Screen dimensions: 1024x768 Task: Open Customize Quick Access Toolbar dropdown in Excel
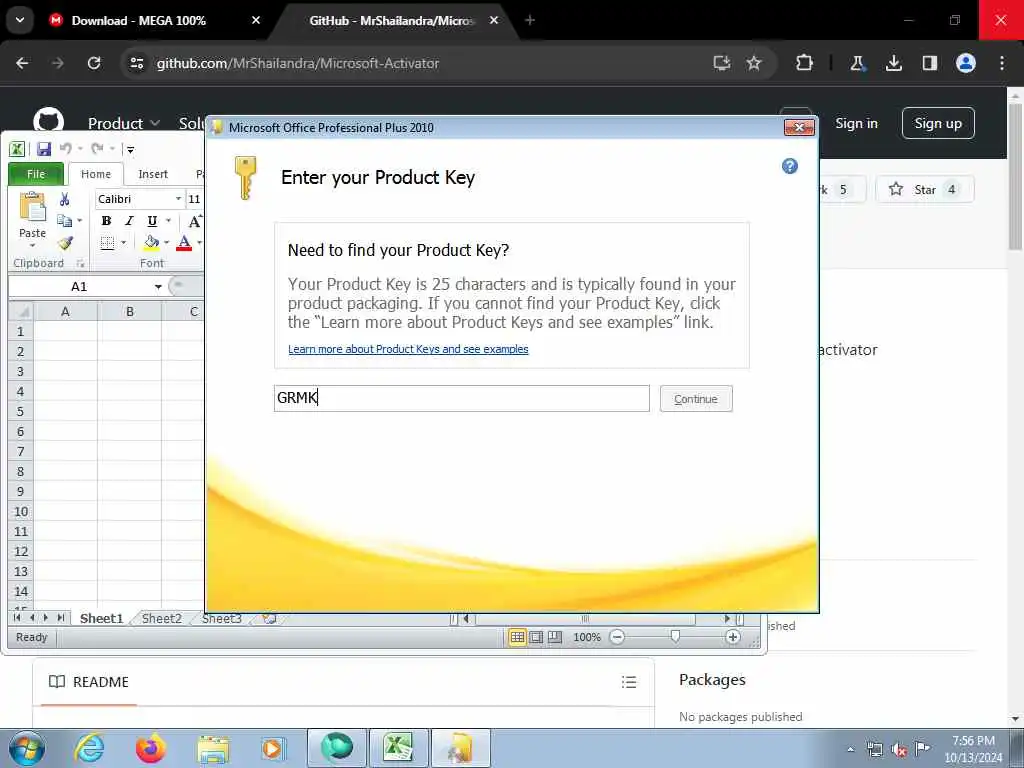[x=131, y=150]
